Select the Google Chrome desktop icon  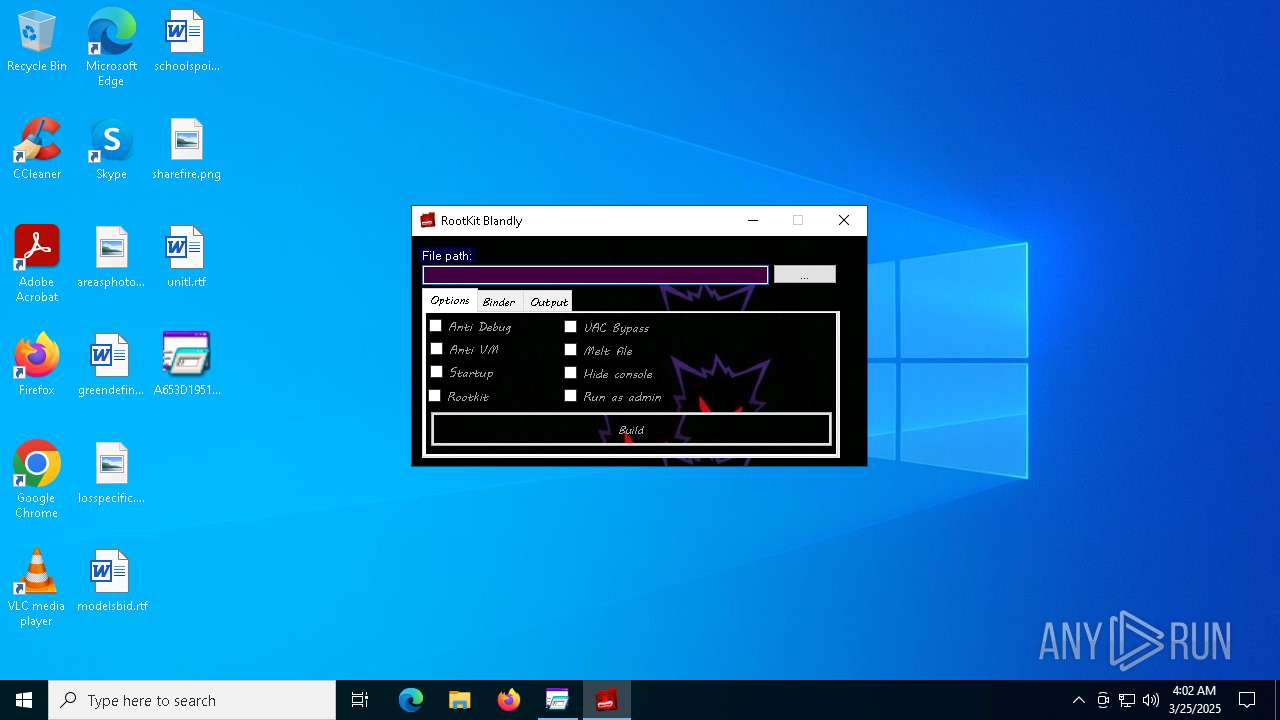coord(37,480)
